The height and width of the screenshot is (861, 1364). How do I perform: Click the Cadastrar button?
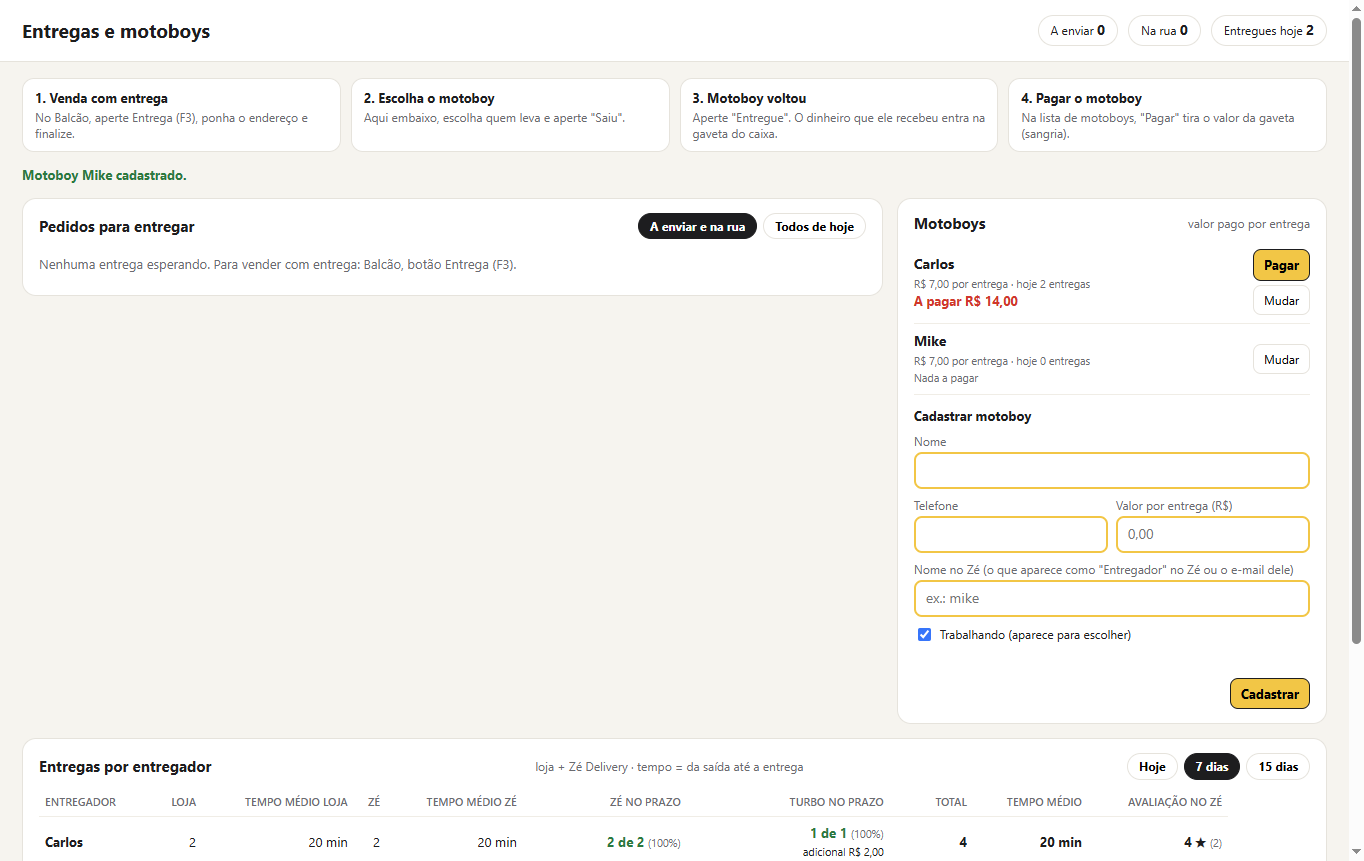(1269, 694)
